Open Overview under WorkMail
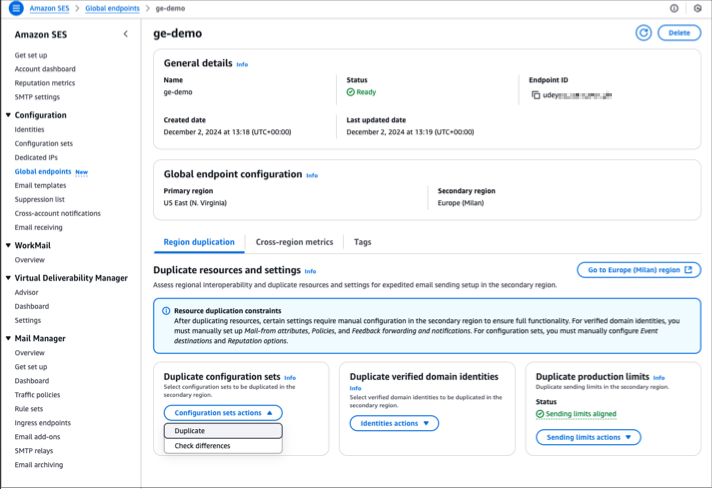Viewport: 712px width, 489px height. click(30, 260)
